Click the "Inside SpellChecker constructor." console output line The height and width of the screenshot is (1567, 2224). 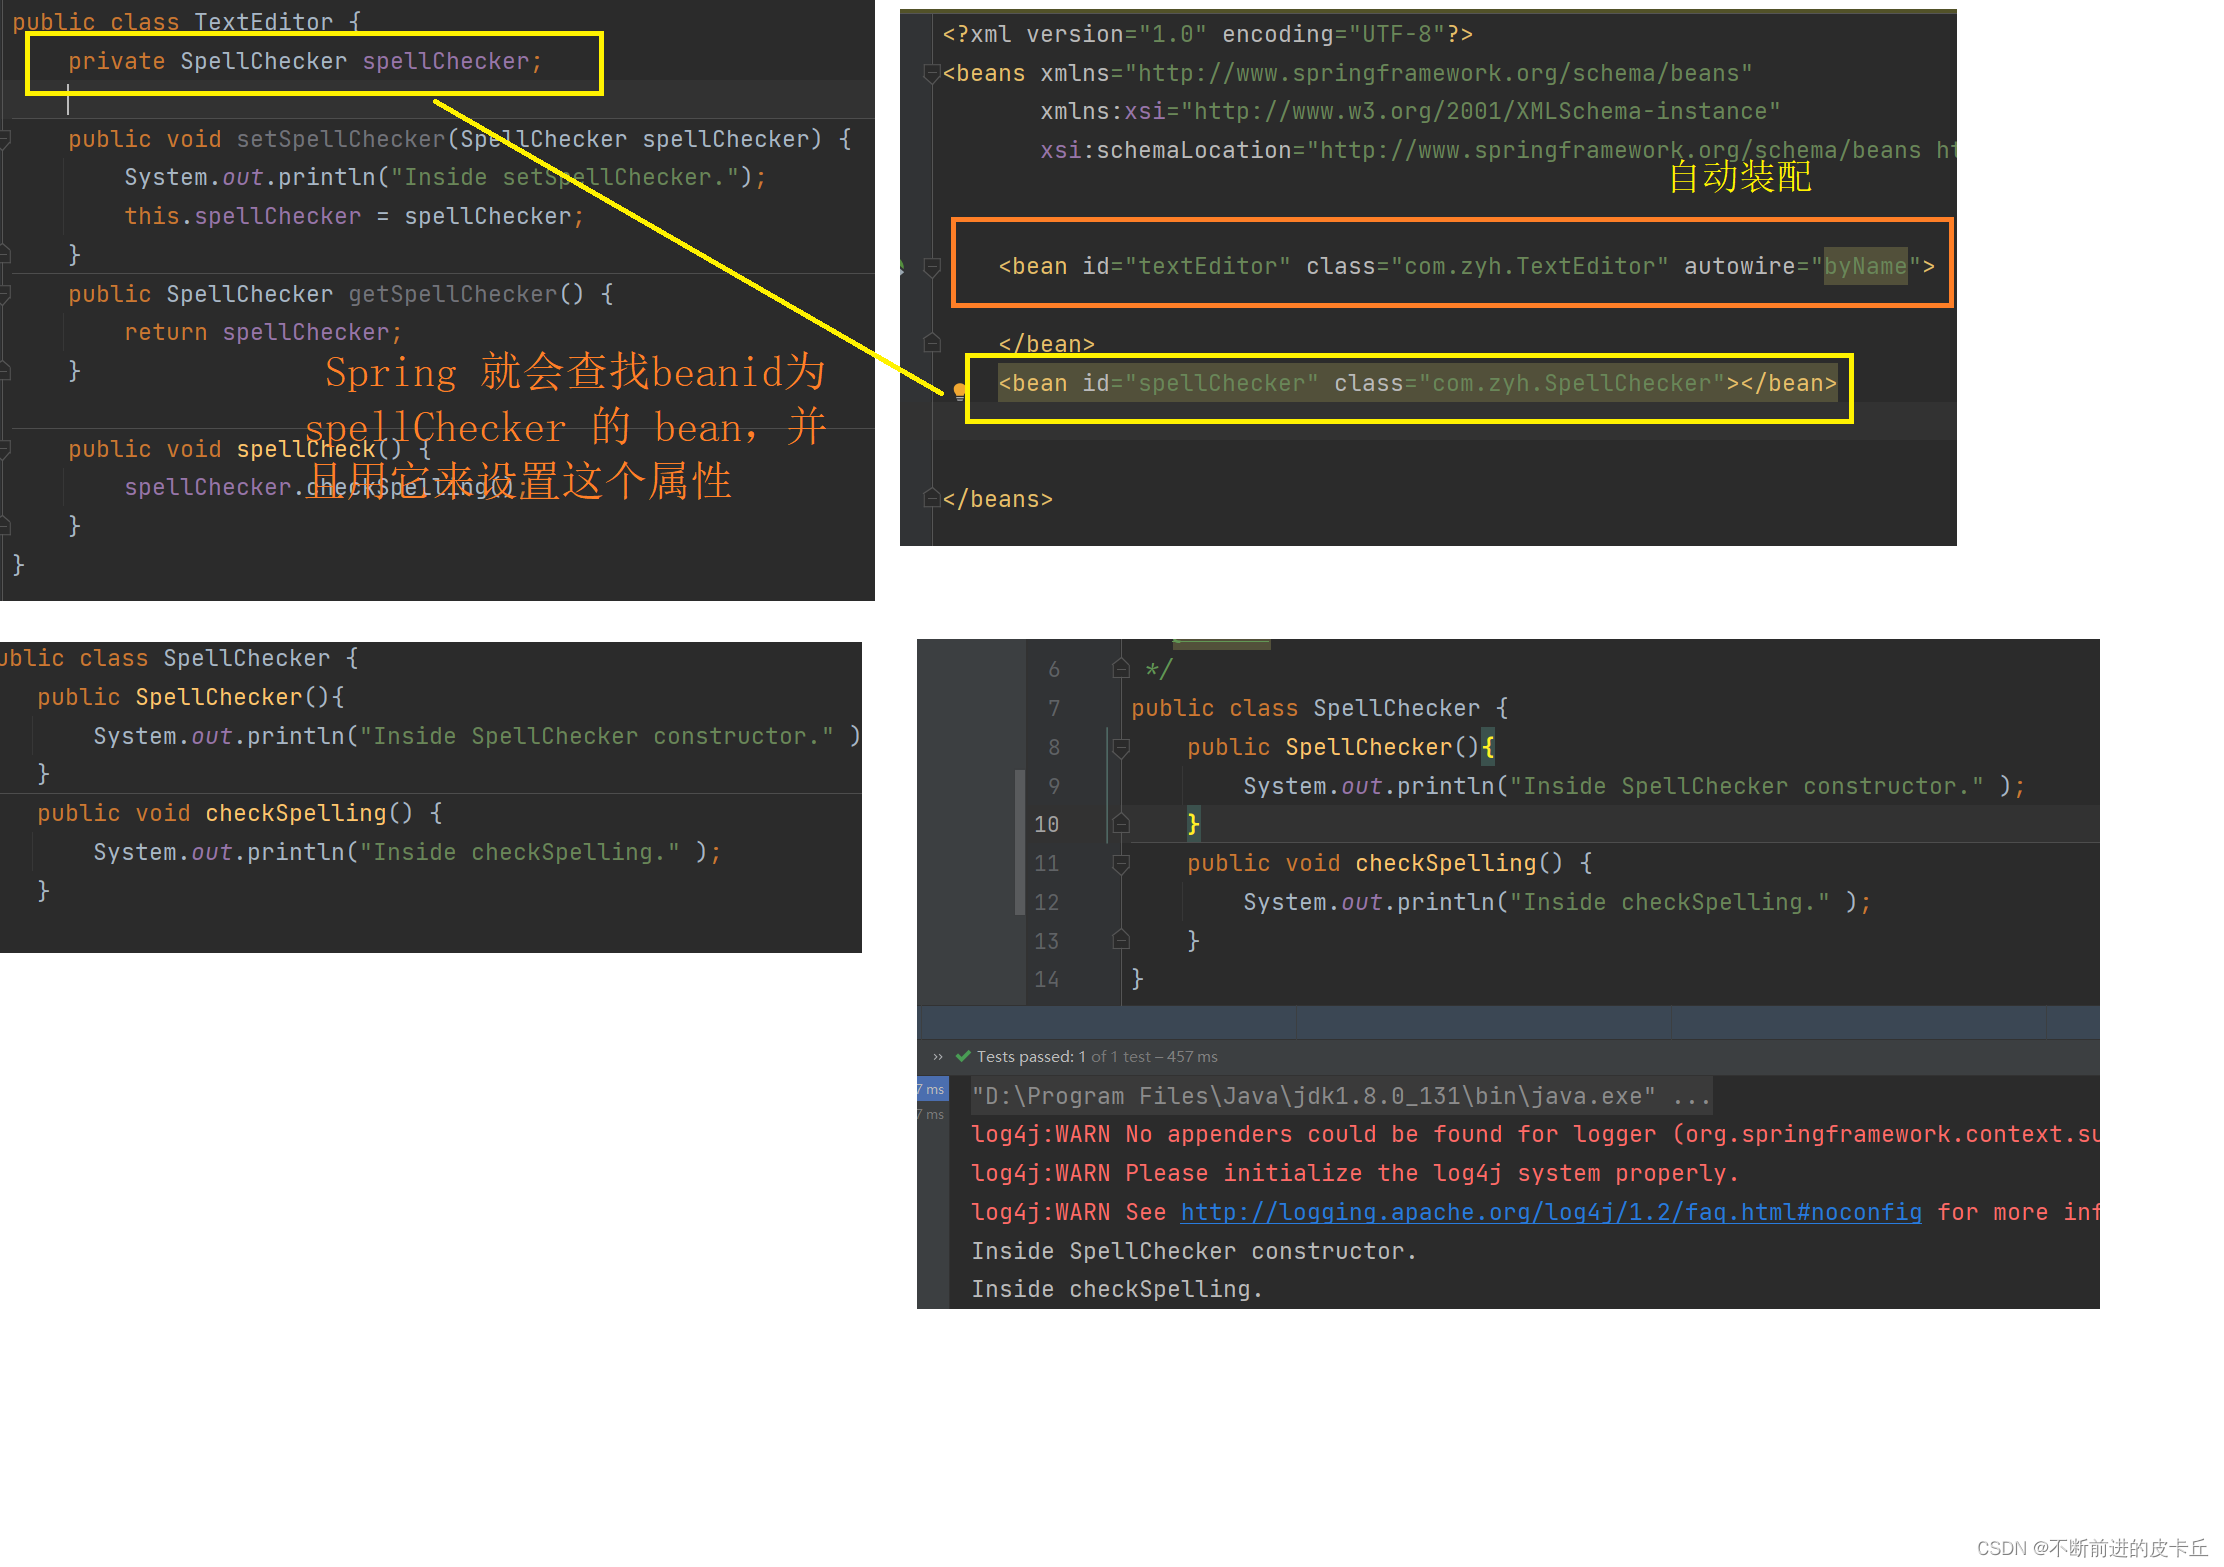pyautogui.click(x=1194, y=1251)
